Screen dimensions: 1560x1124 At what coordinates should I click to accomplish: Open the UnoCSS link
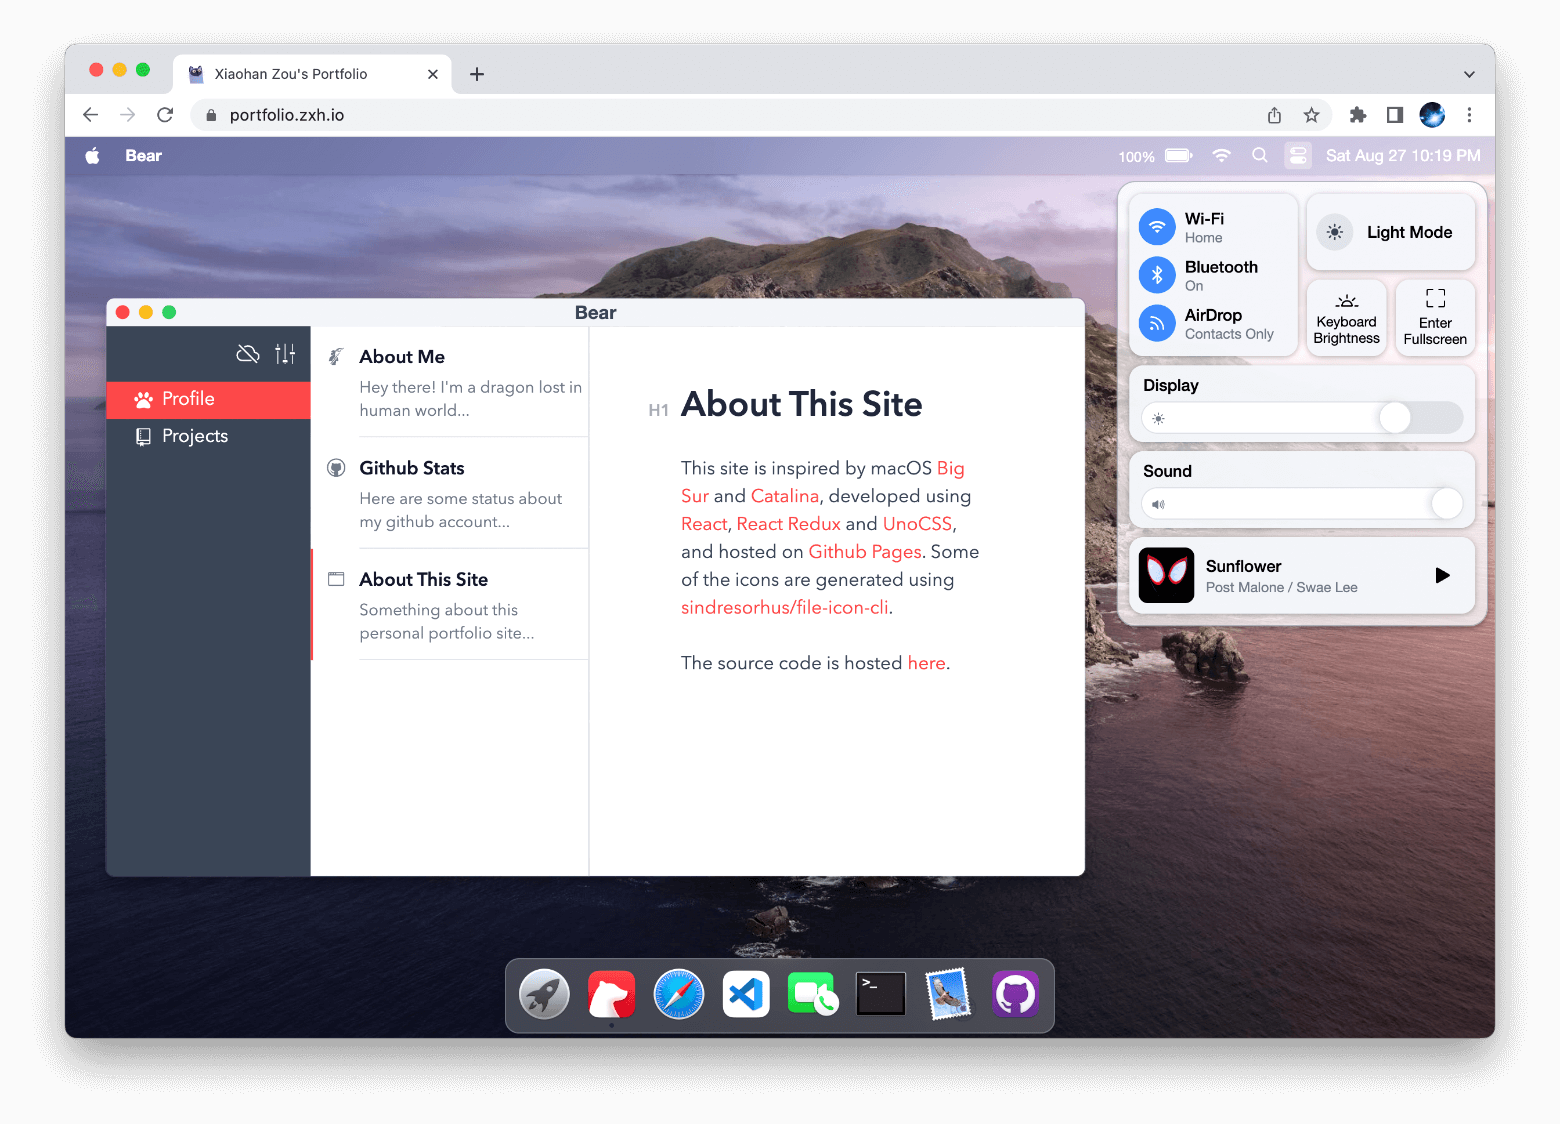917,524
